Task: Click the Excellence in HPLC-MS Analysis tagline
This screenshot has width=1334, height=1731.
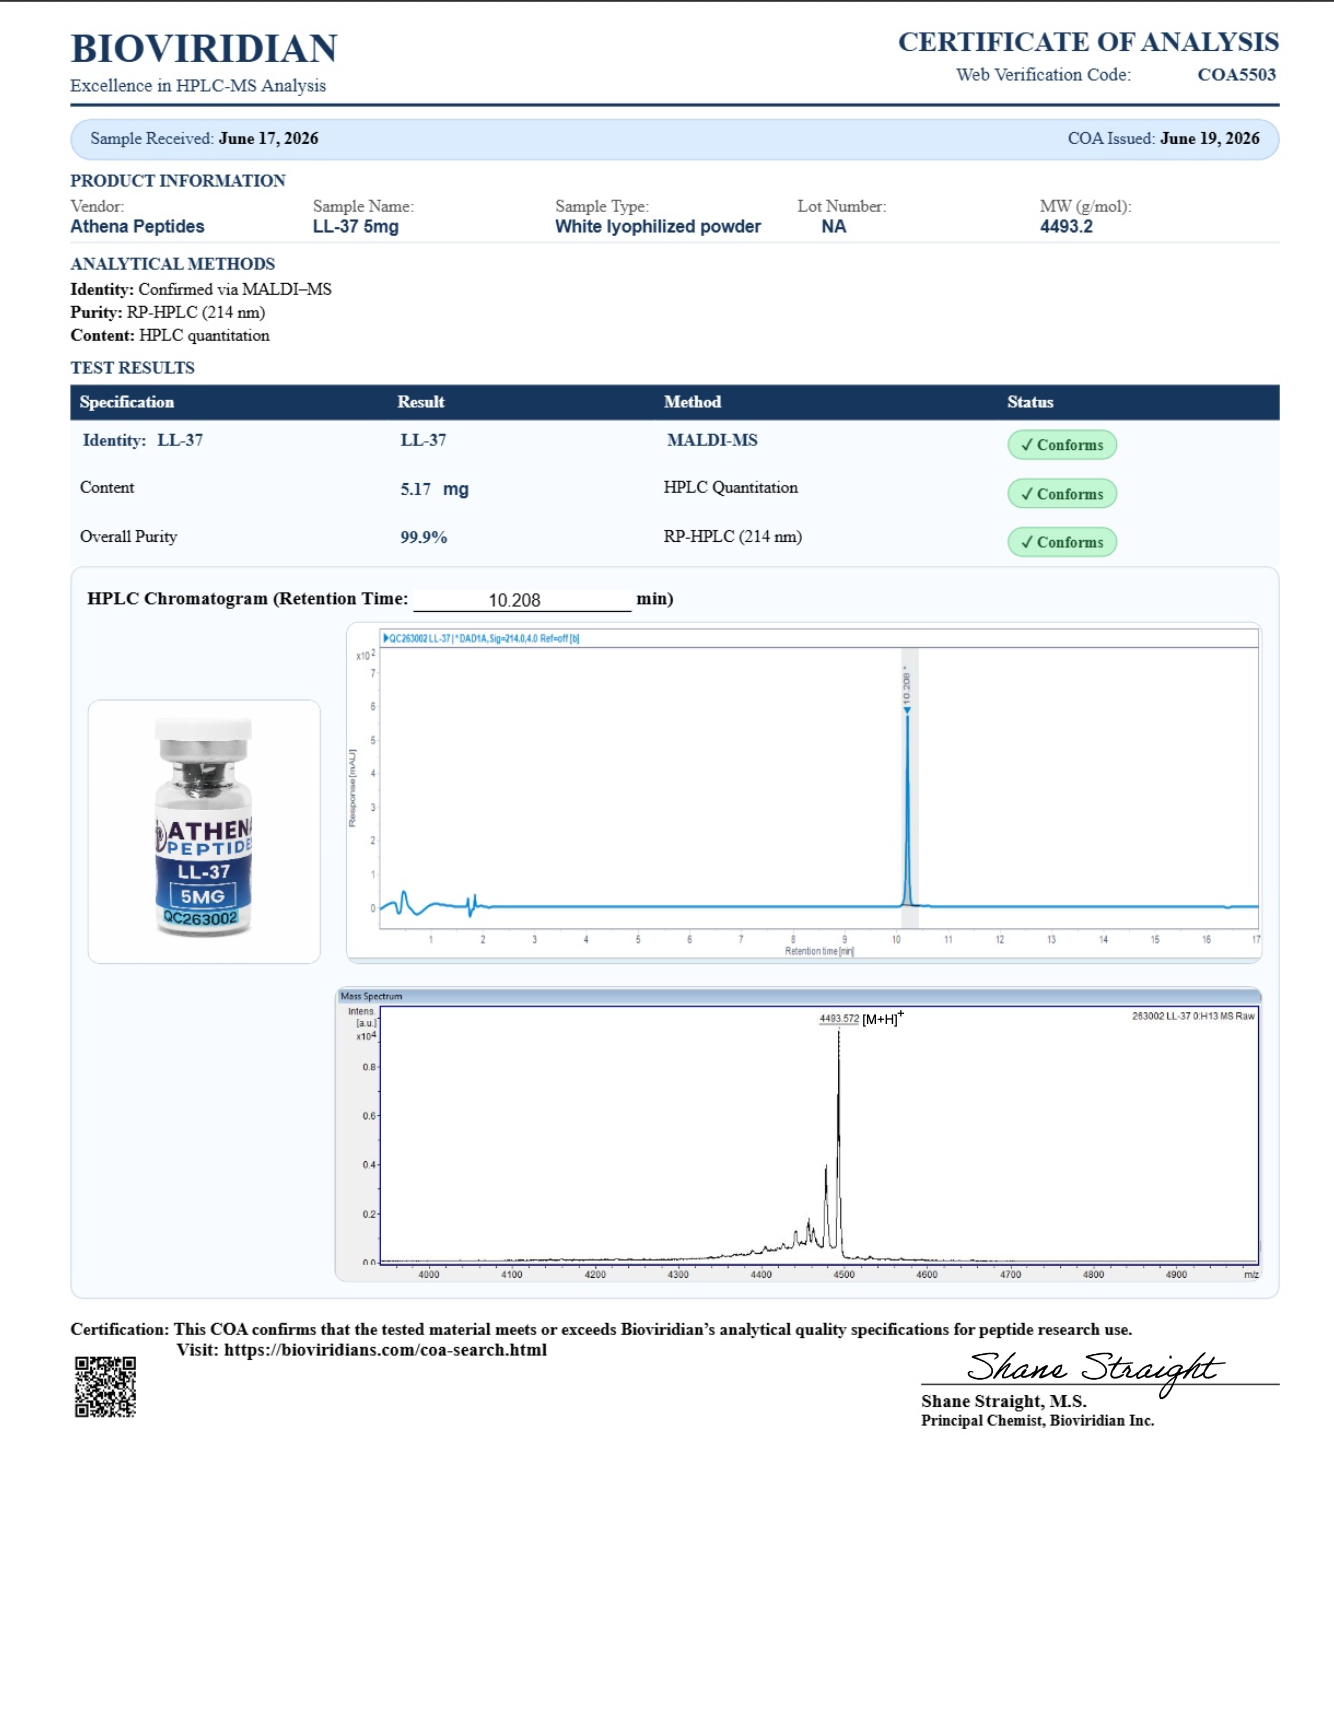Action: tap(198, 86)
